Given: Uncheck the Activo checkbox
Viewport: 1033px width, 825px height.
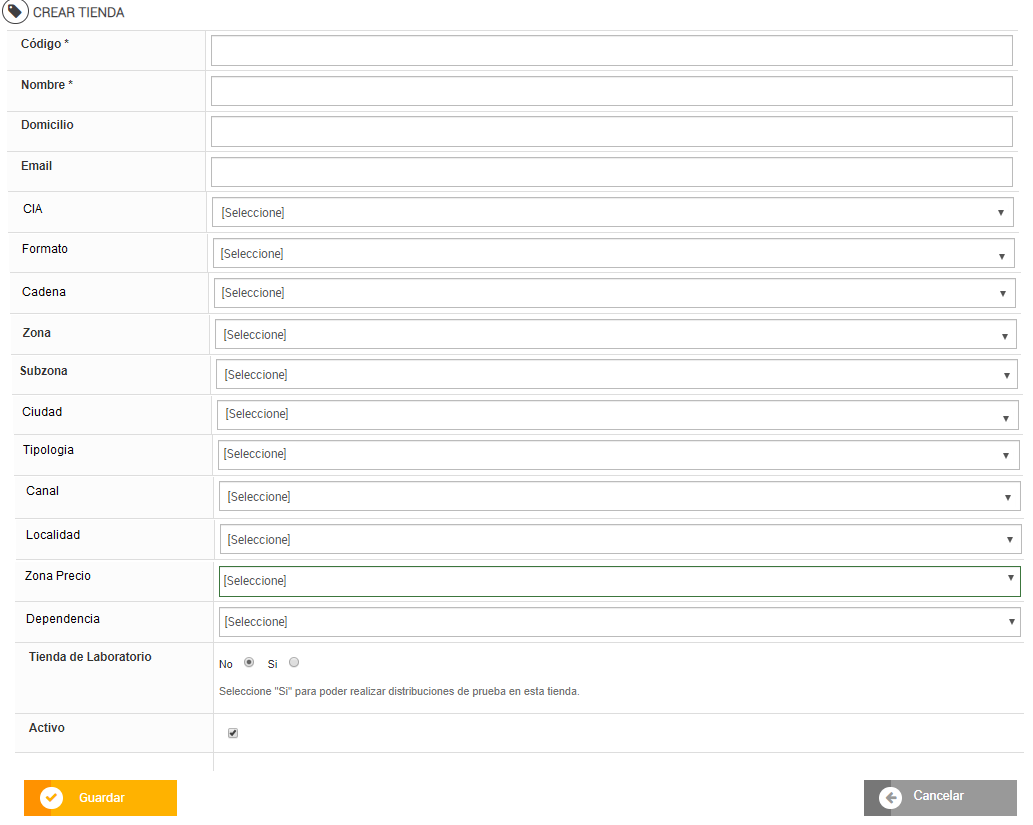Looking at the screenshot, I should (233, 733).
